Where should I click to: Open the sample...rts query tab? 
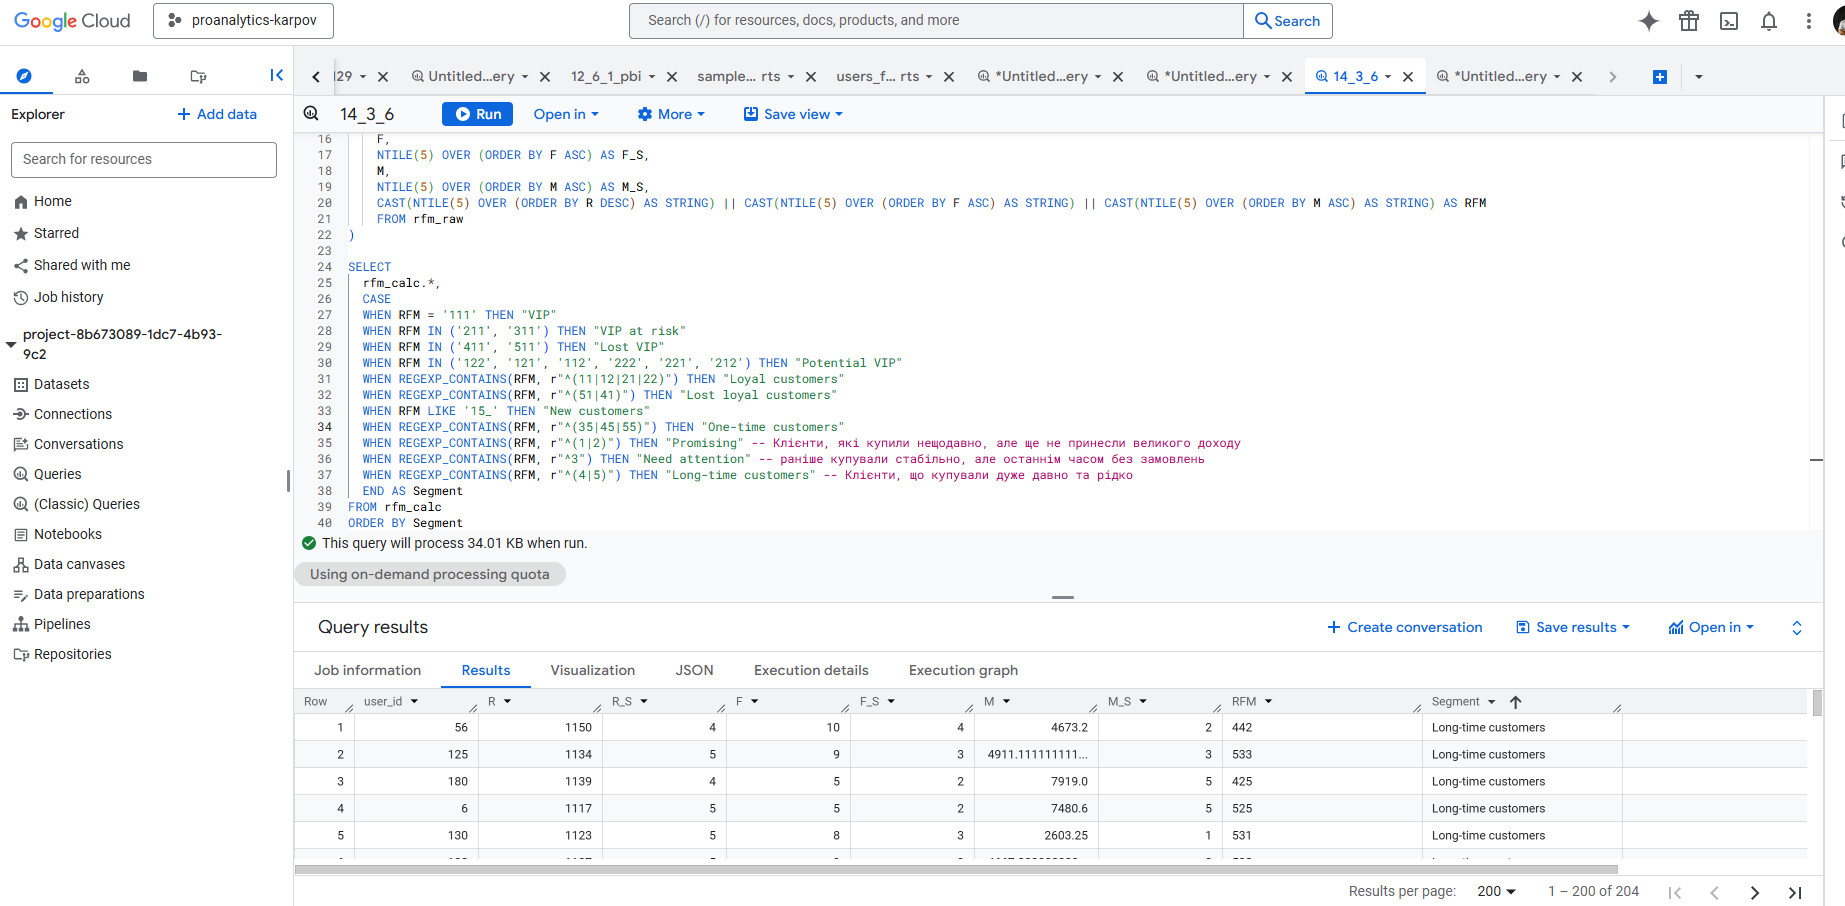738,76
